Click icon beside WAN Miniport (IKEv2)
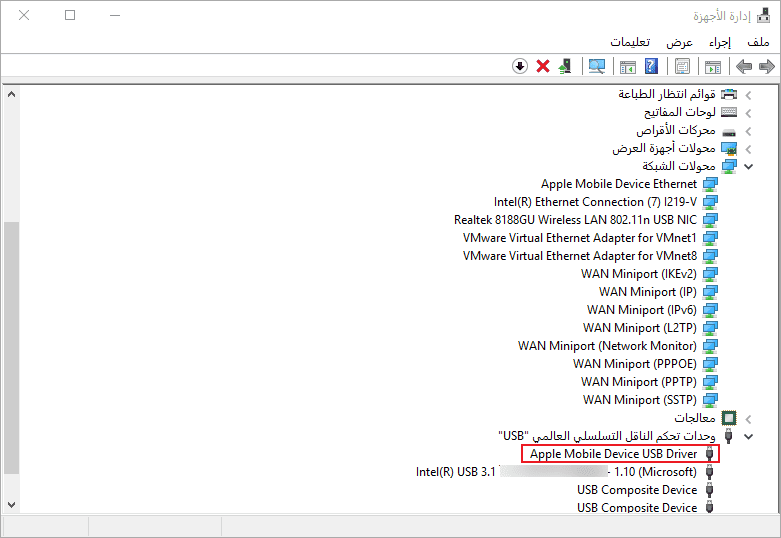 [x=710, y=274]
